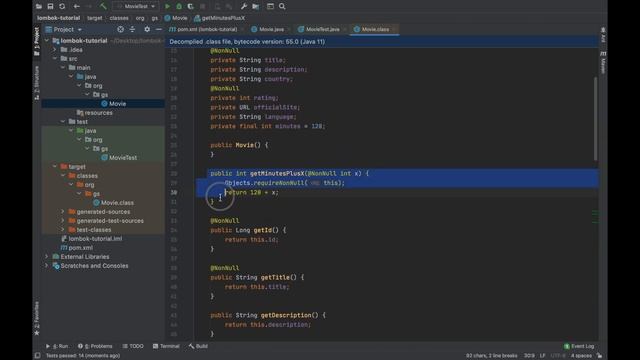Expand generated-sources folder

63,211
